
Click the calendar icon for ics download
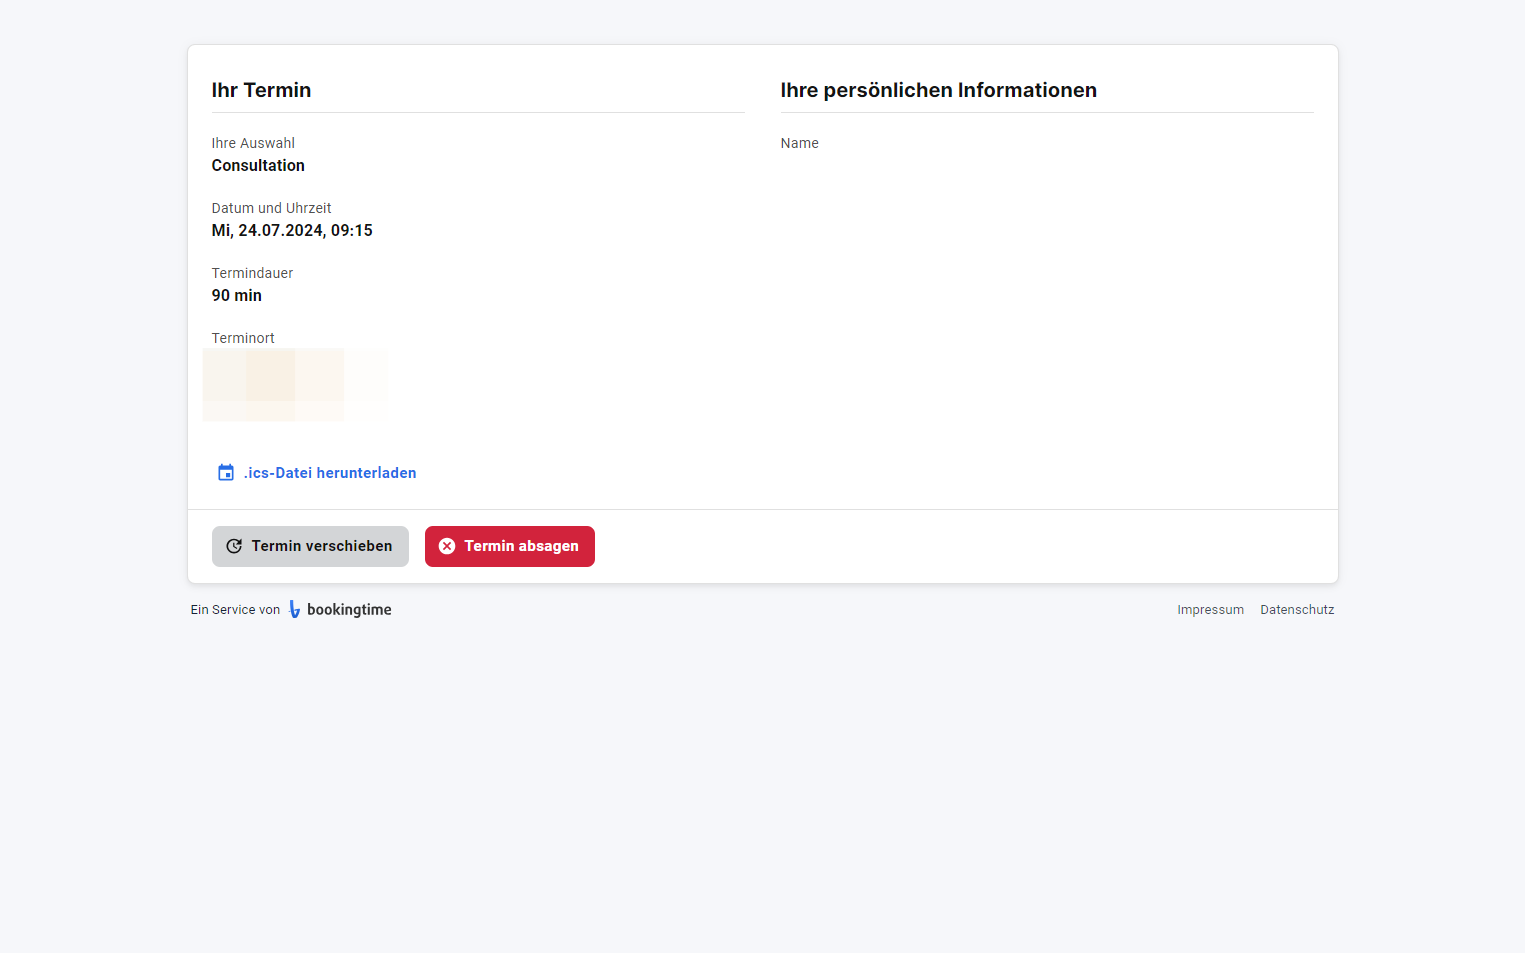(x=226, y=473)
